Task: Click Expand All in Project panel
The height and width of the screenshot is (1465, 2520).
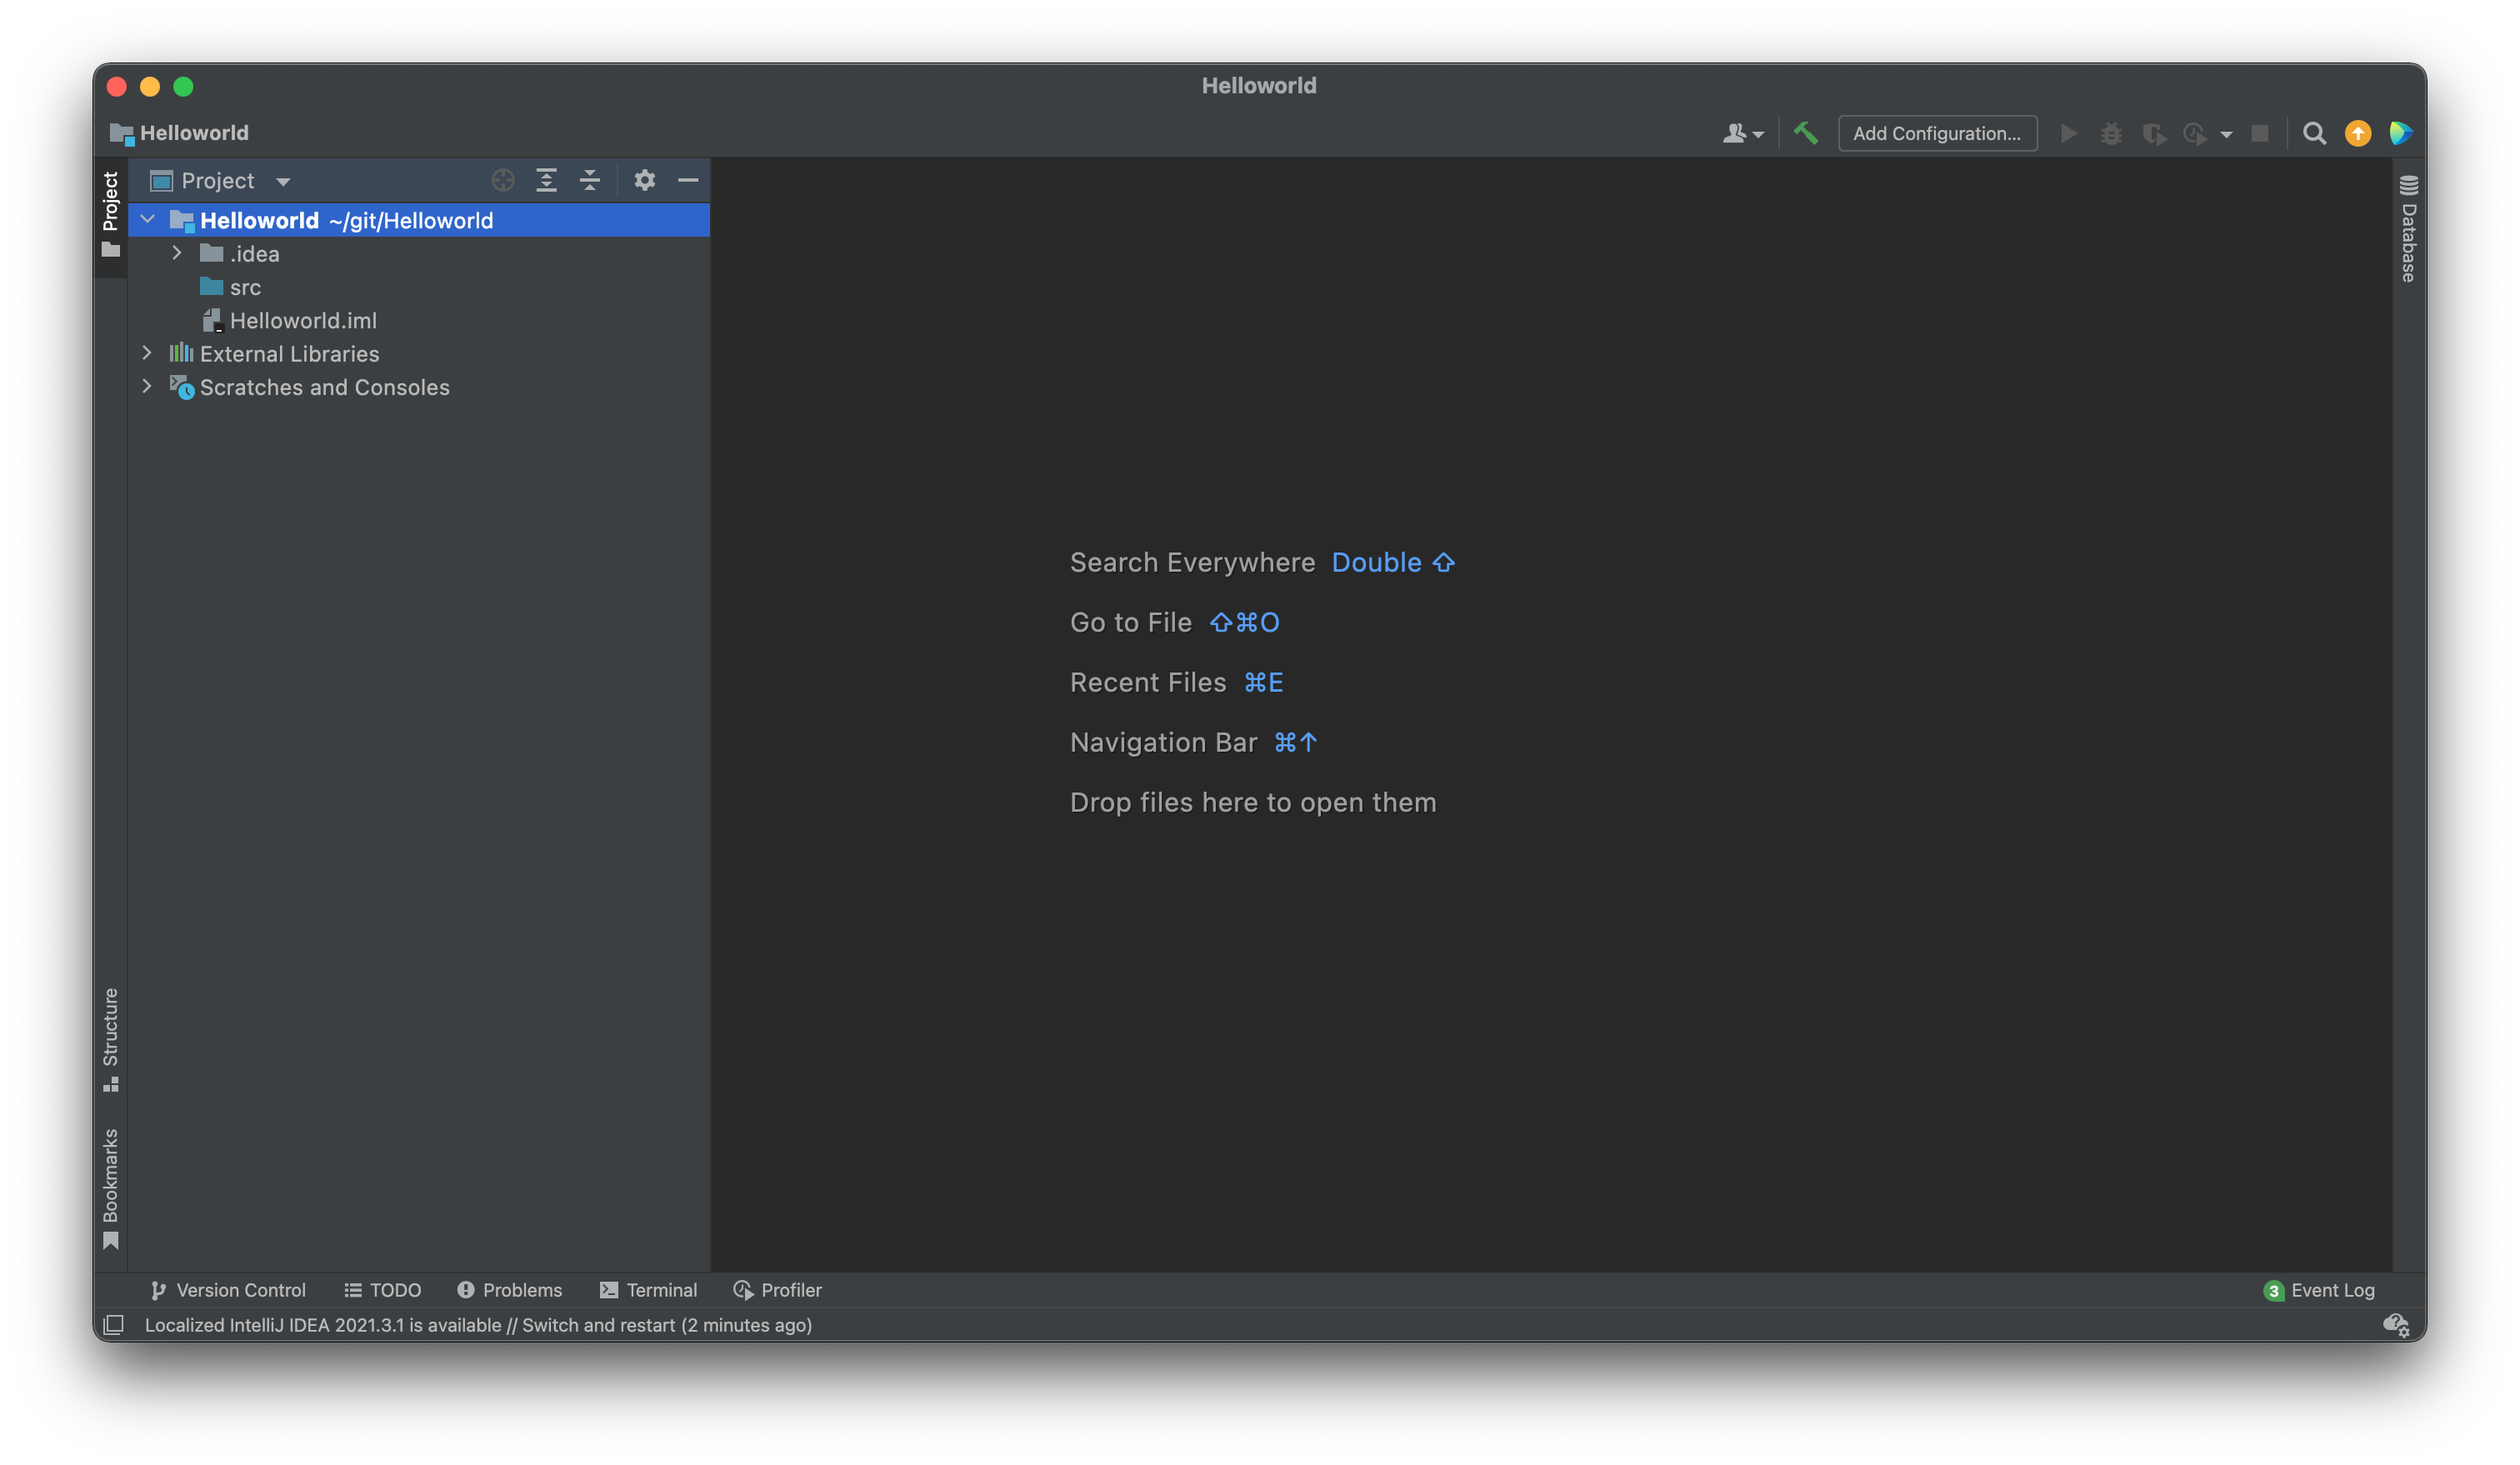Action: click(x=546, y=180)
